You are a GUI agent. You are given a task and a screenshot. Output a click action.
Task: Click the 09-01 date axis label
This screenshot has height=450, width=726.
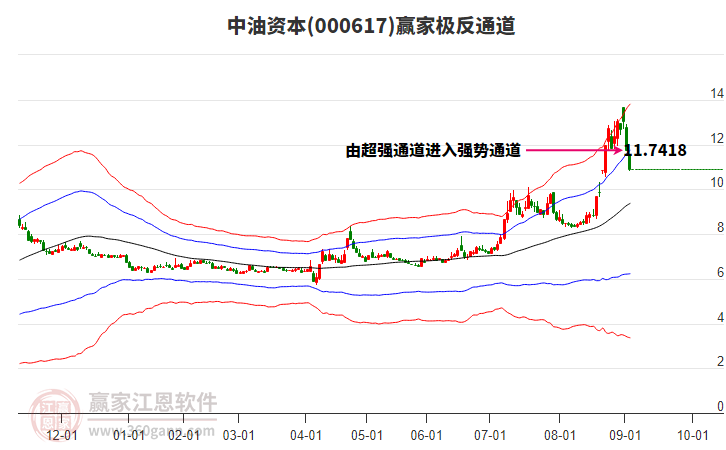[x=625, y=436]
